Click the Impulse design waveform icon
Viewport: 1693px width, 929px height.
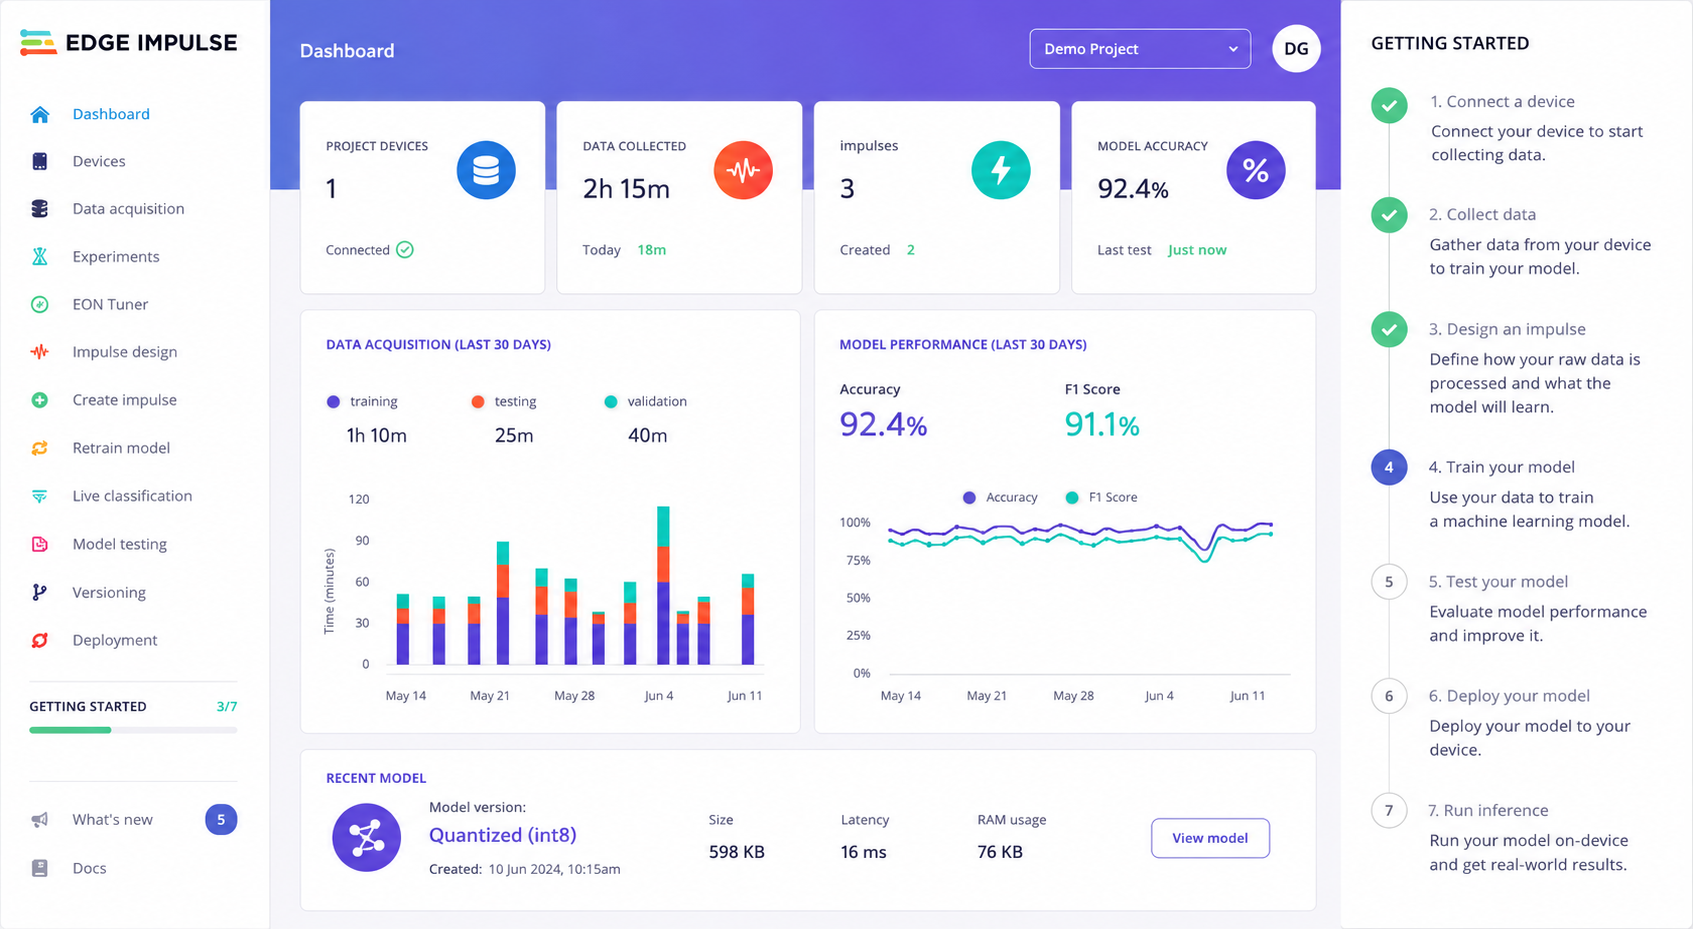40,352
